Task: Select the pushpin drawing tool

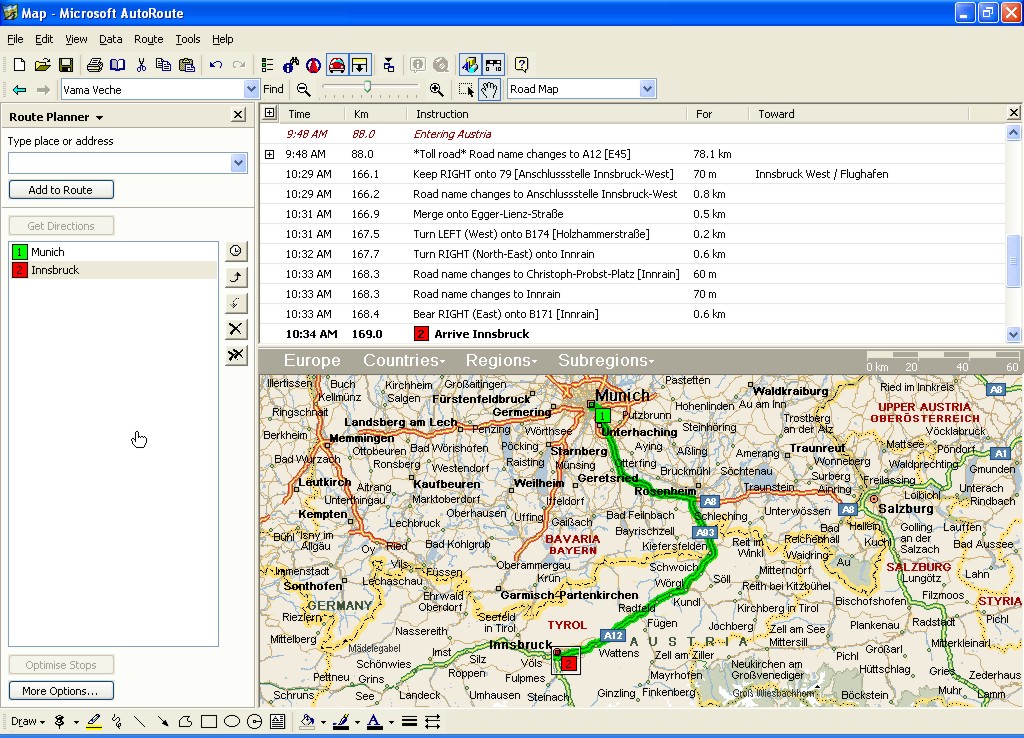Action: 60,721
